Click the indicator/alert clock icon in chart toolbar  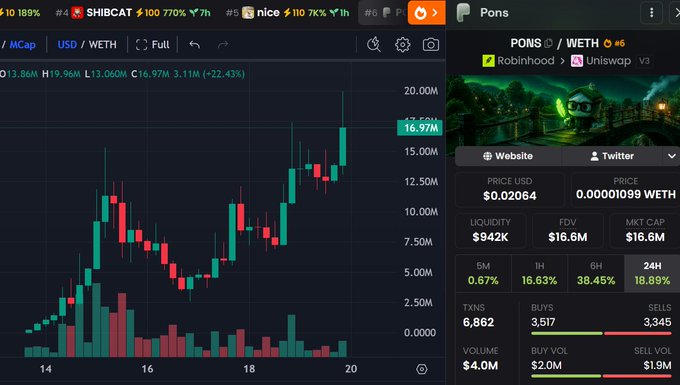pos(374,44)
